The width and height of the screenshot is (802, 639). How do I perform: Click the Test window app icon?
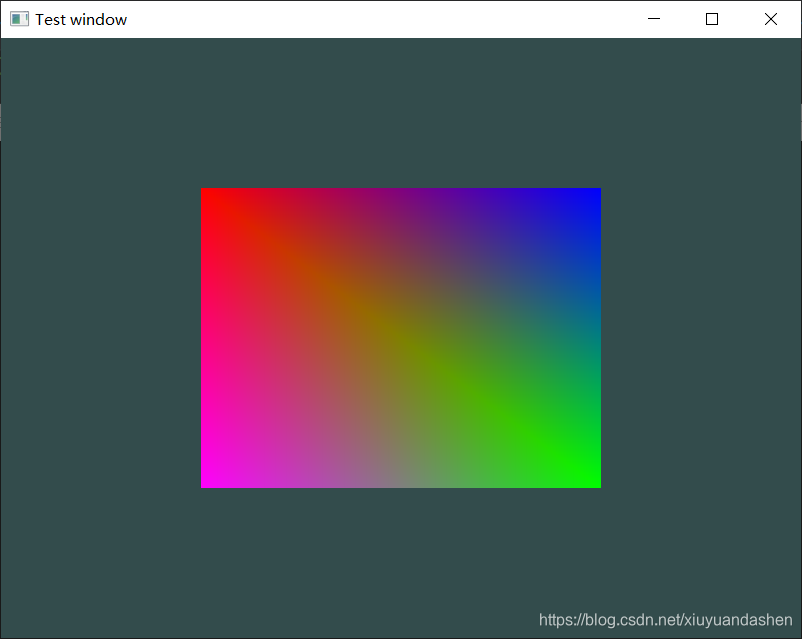[x=19, y=19]
